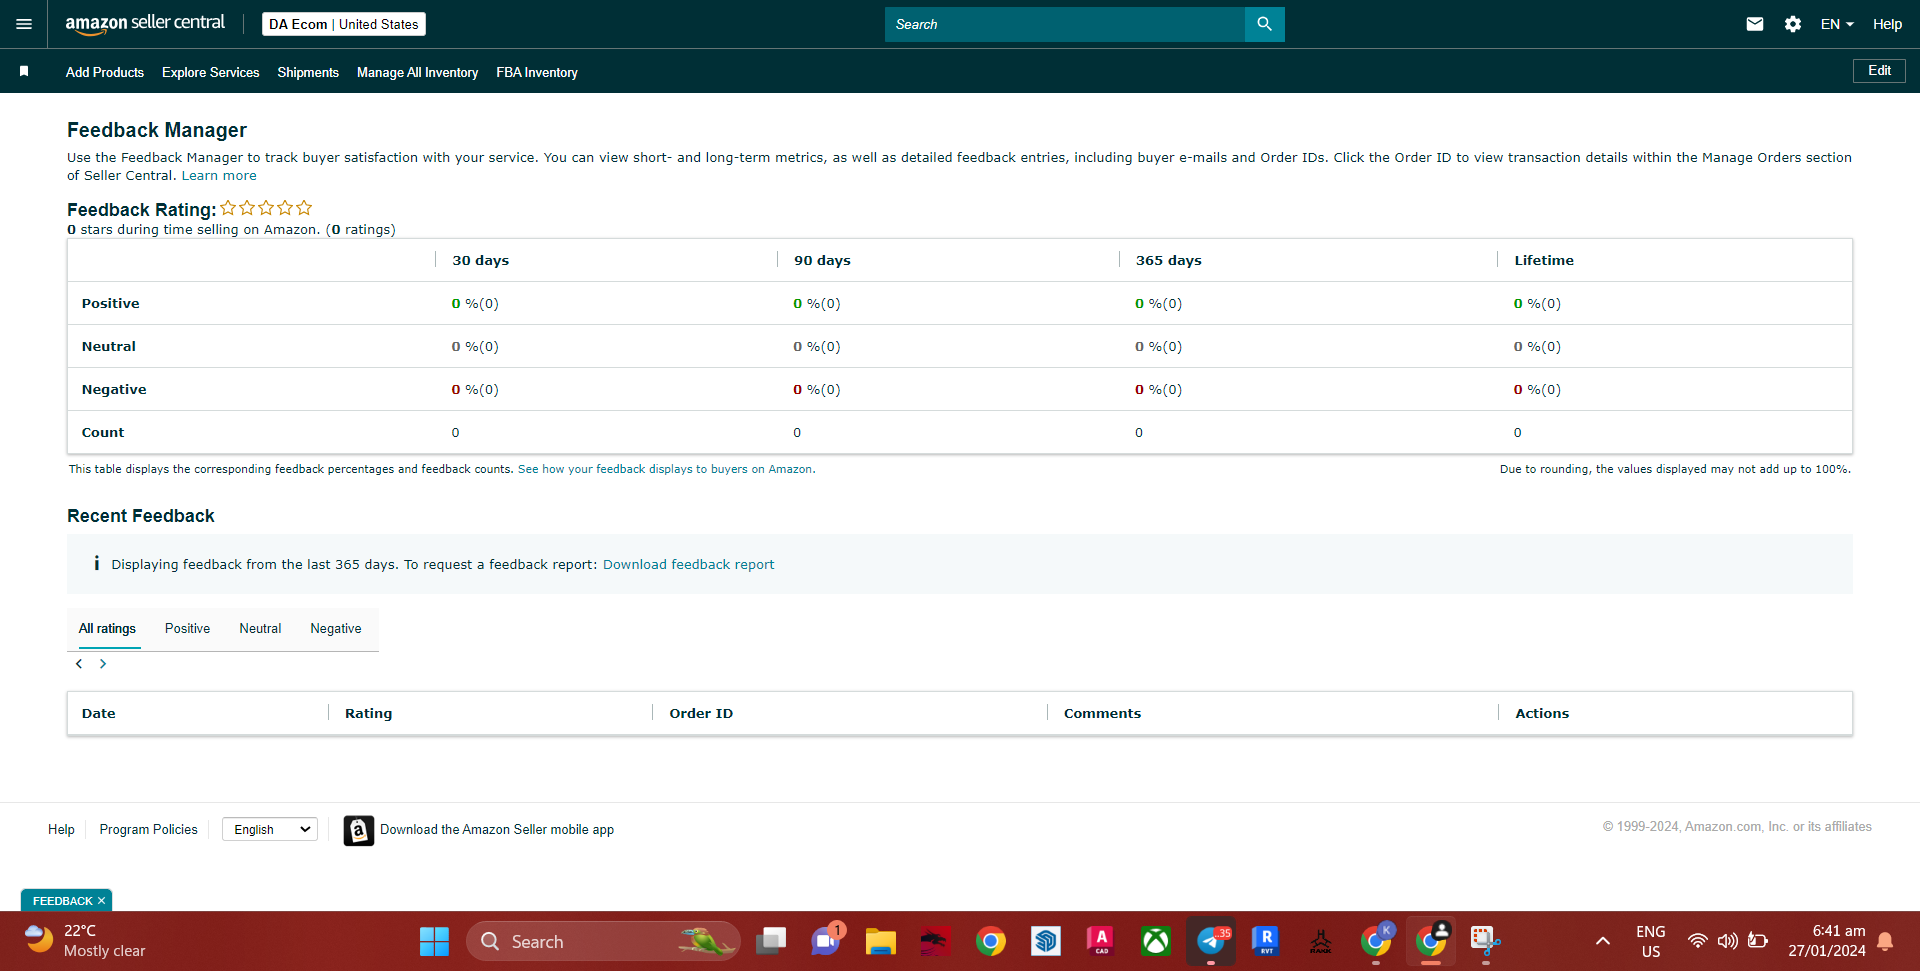Open Xbox app from taskbar
The width and height of the screenshot is (1920, 971).
1155,941
